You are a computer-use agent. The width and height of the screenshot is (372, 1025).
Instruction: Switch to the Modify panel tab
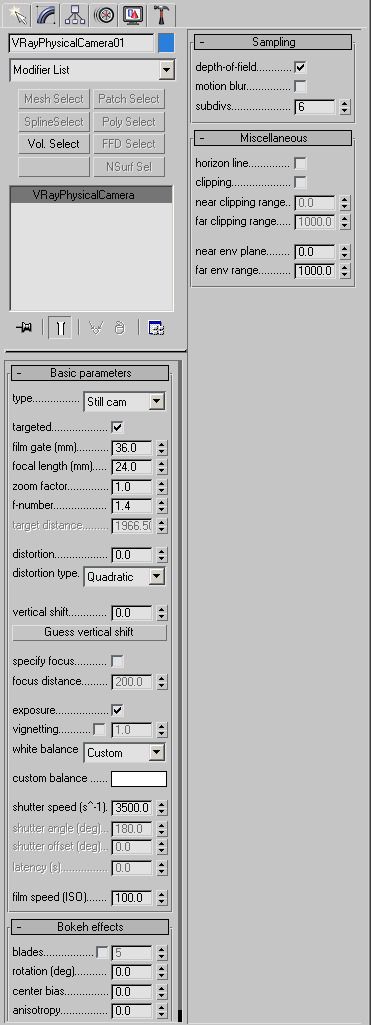click(x=45, y=13)
